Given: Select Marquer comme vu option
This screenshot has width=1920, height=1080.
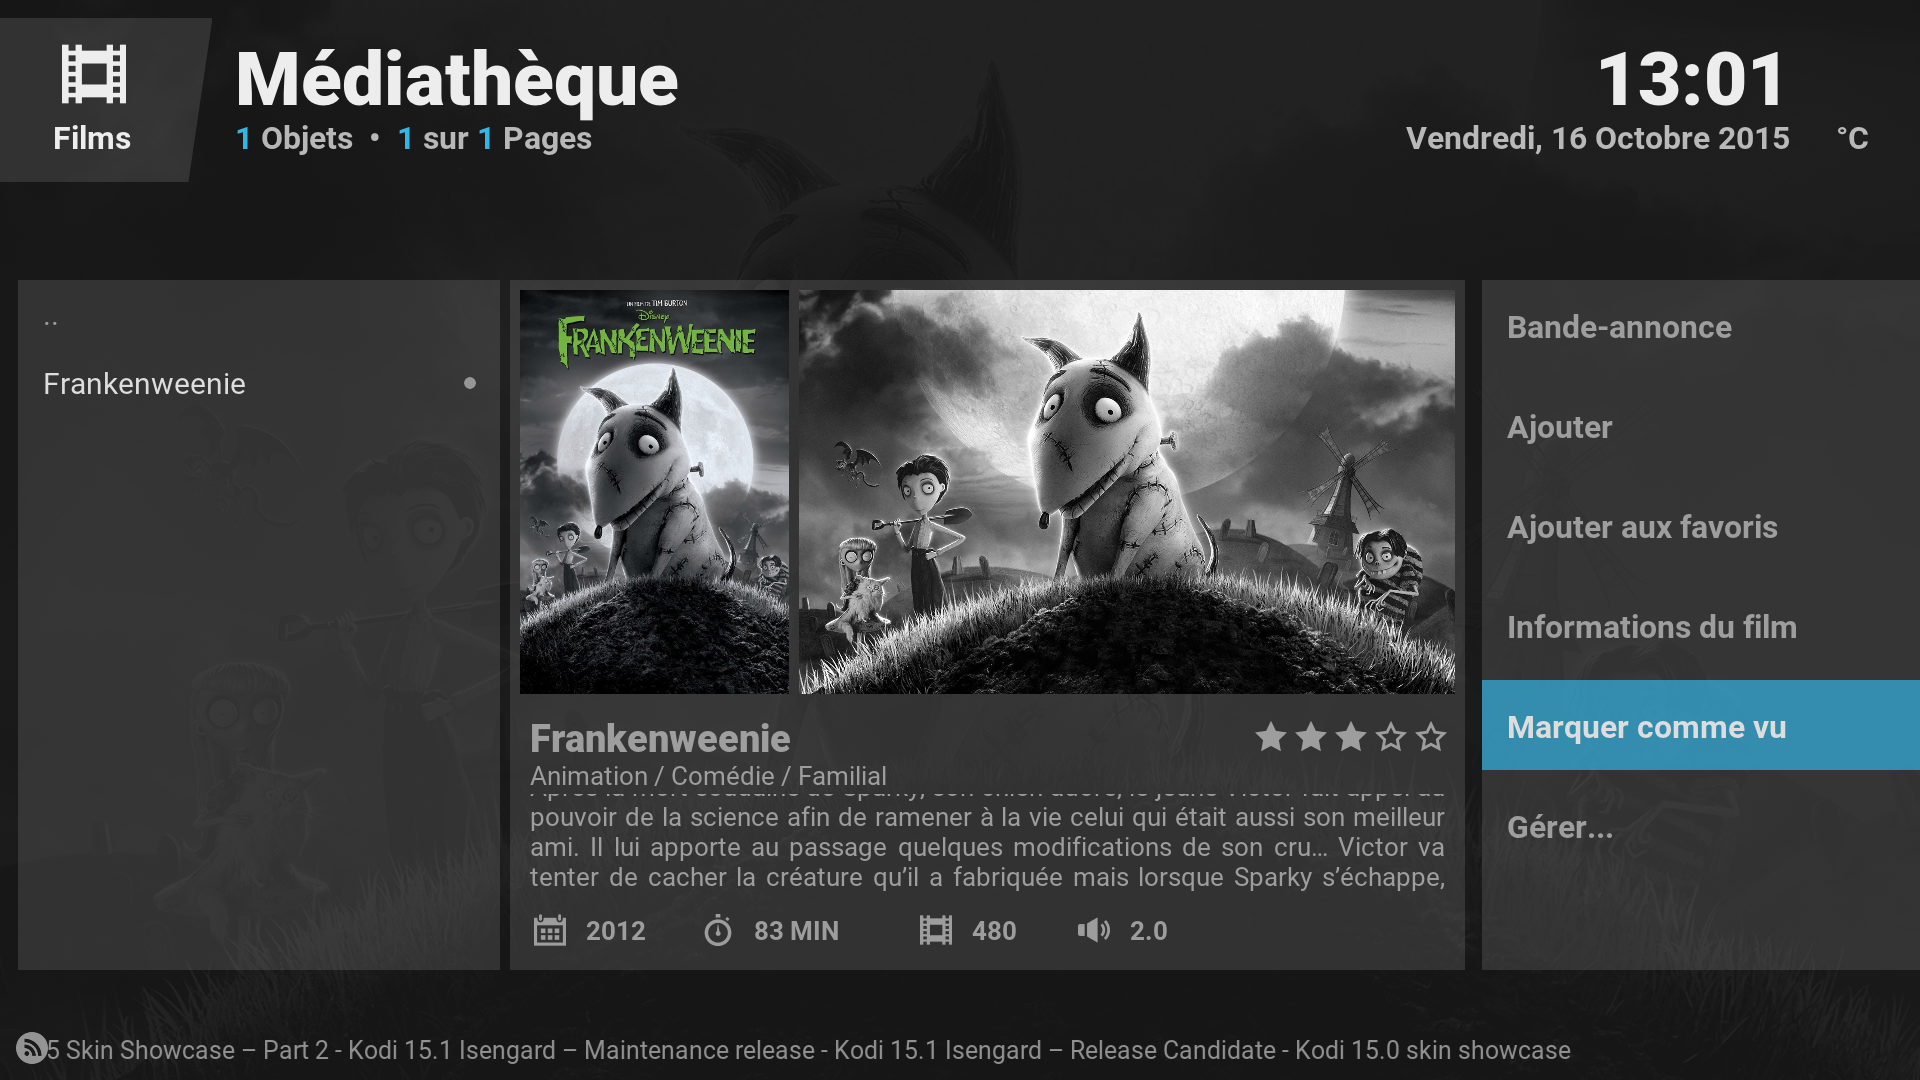Looking at the screenshot, I should click(x=1700, y=726).
